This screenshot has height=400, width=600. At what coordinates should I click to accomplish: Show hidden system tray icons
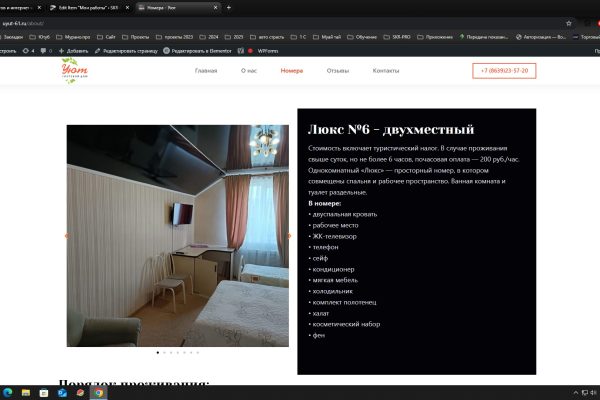point(576,392)
